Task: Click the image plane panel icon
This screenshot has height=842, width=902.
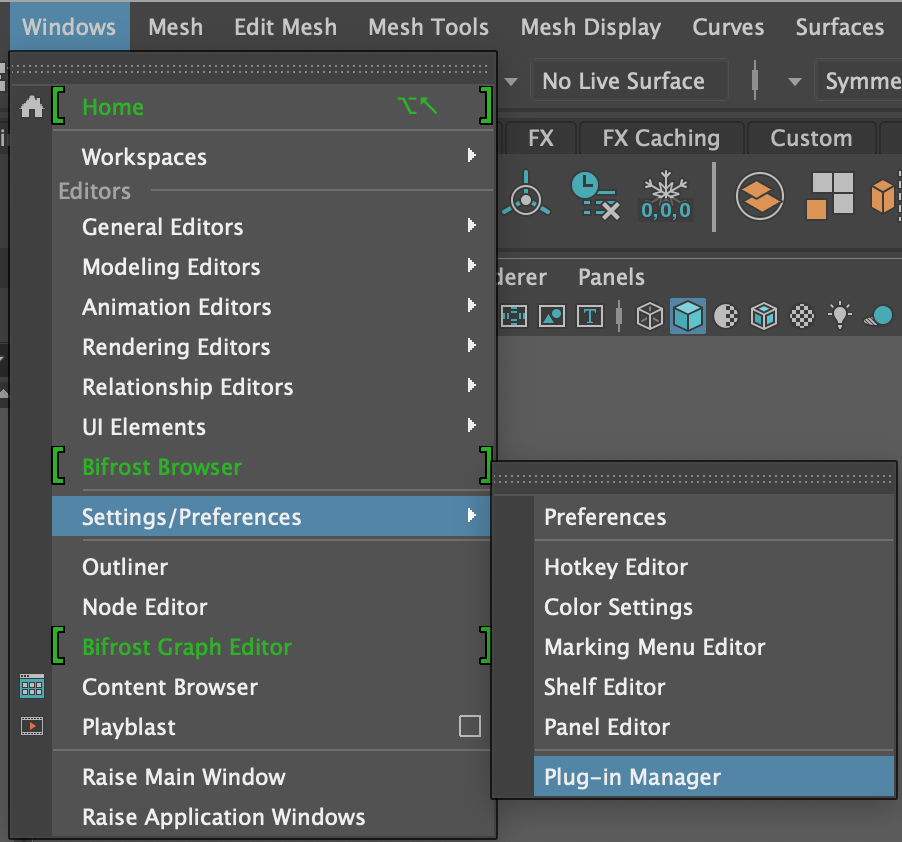Action: click(552, 316)
